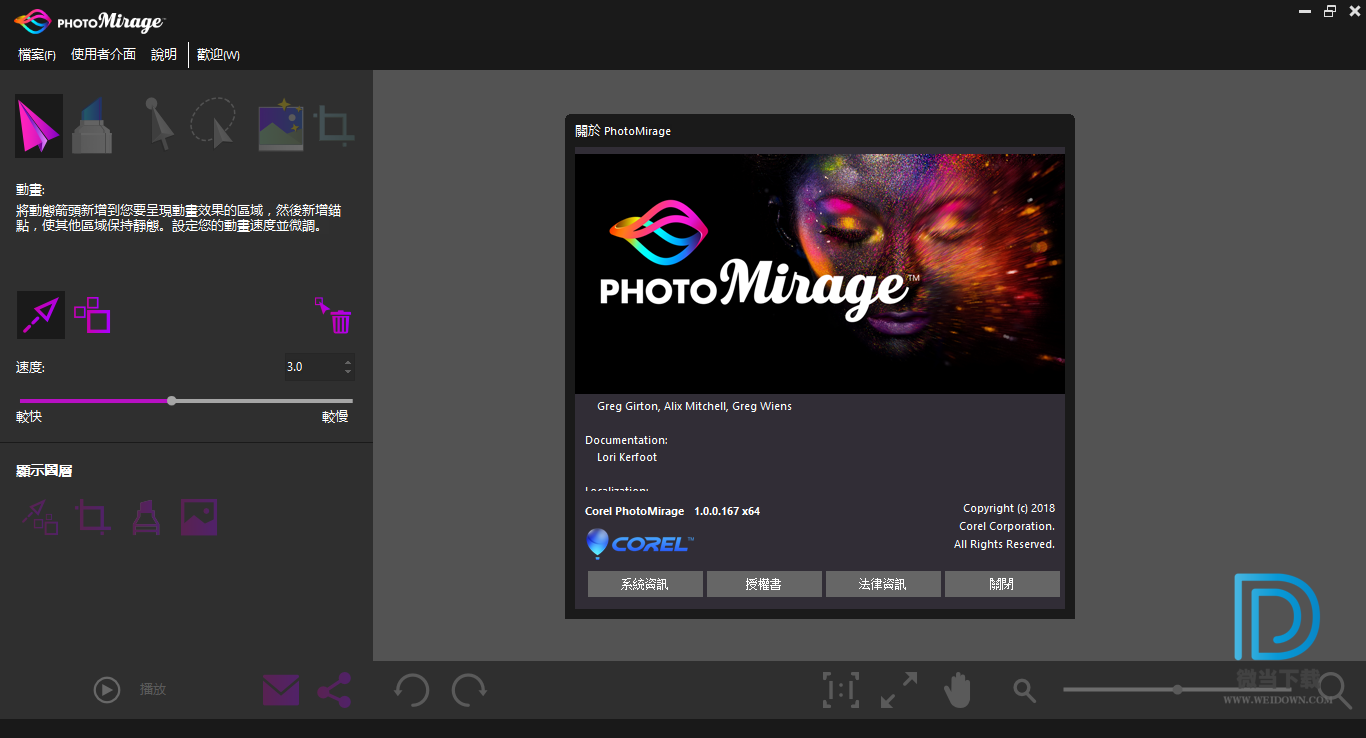Click the email envelope share icon

(281, 690)
